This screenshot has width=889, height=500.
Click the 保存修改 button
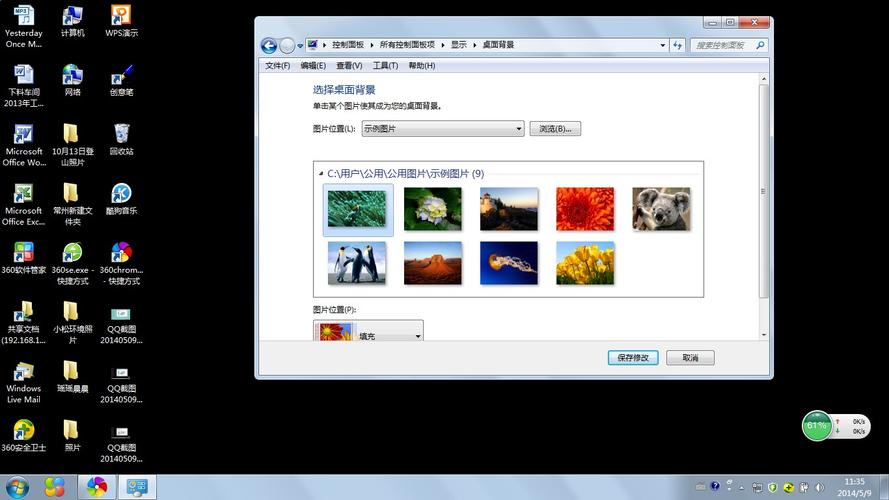point(633,358)
